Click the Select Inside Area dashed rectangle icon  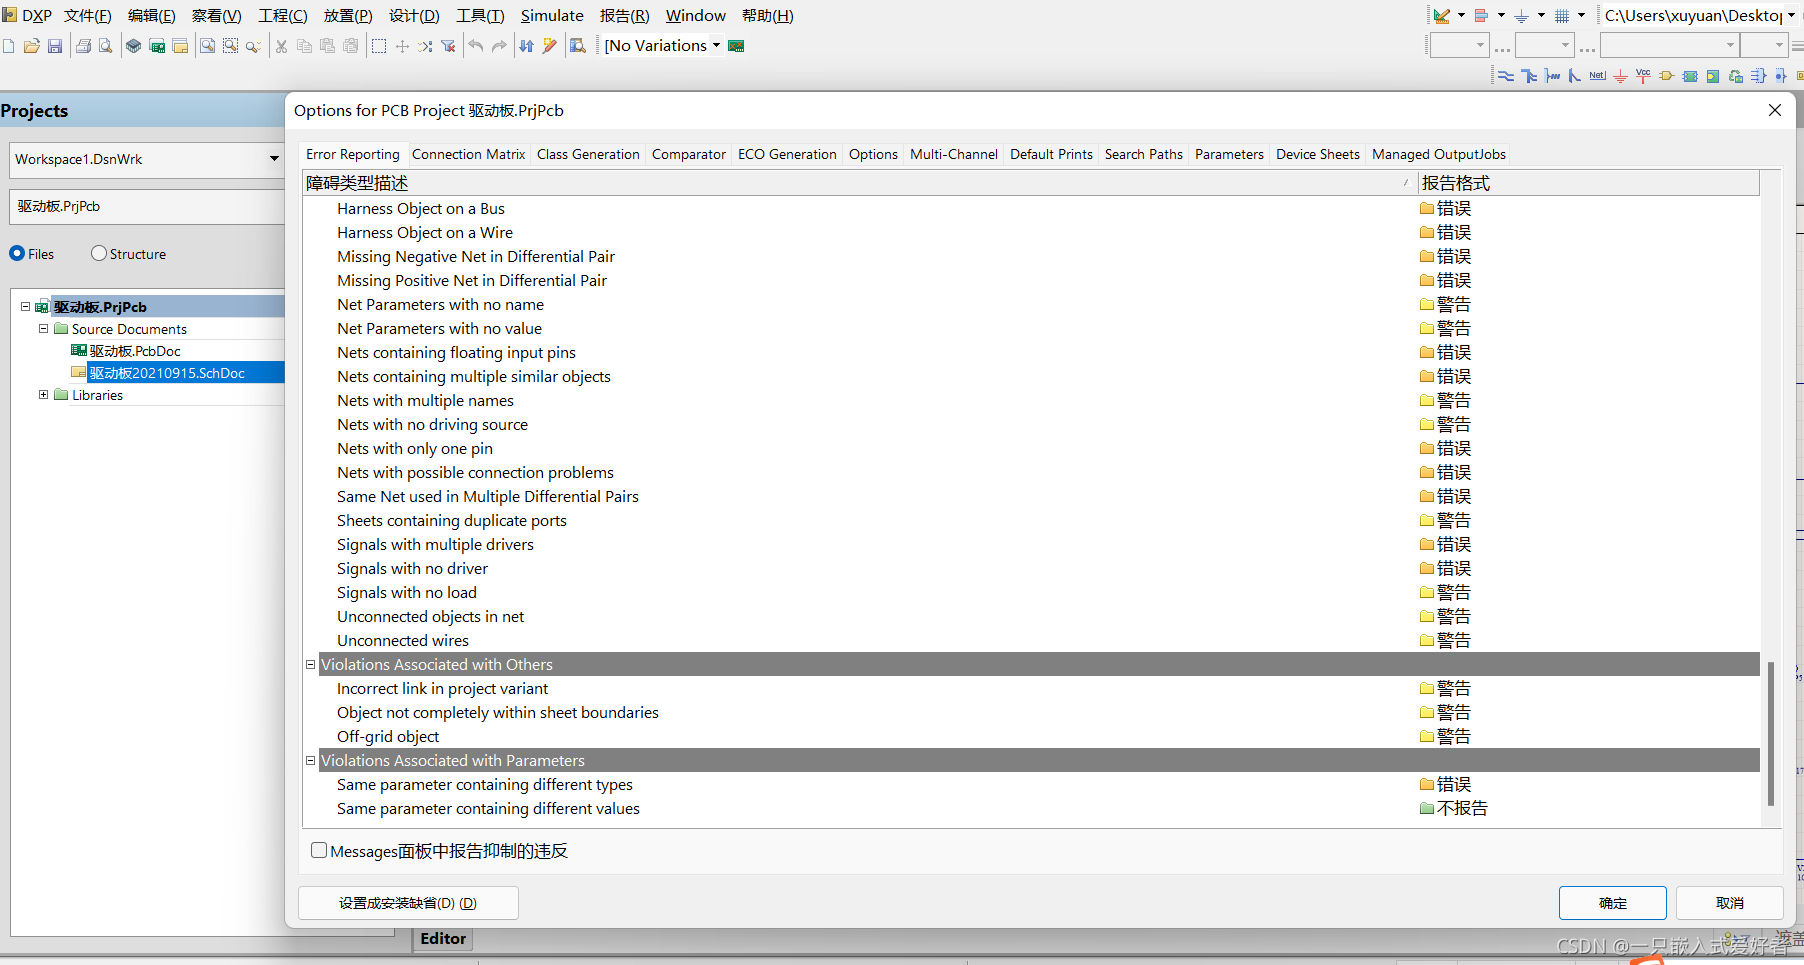379,46
